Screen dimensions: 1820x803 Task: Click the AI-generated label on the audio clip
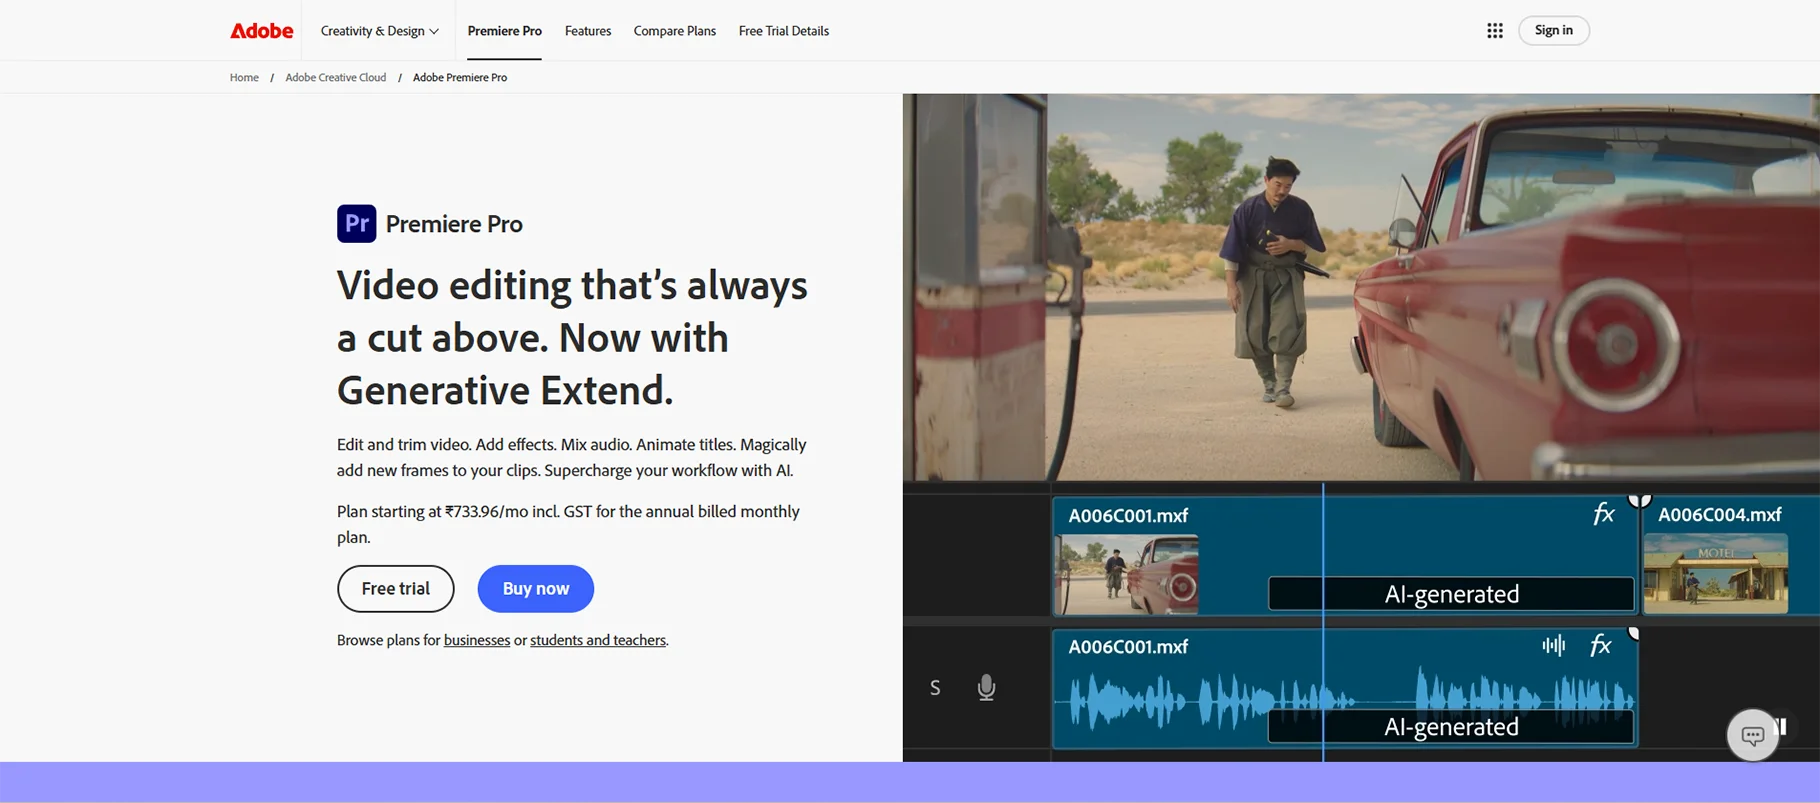[1451, 727]
